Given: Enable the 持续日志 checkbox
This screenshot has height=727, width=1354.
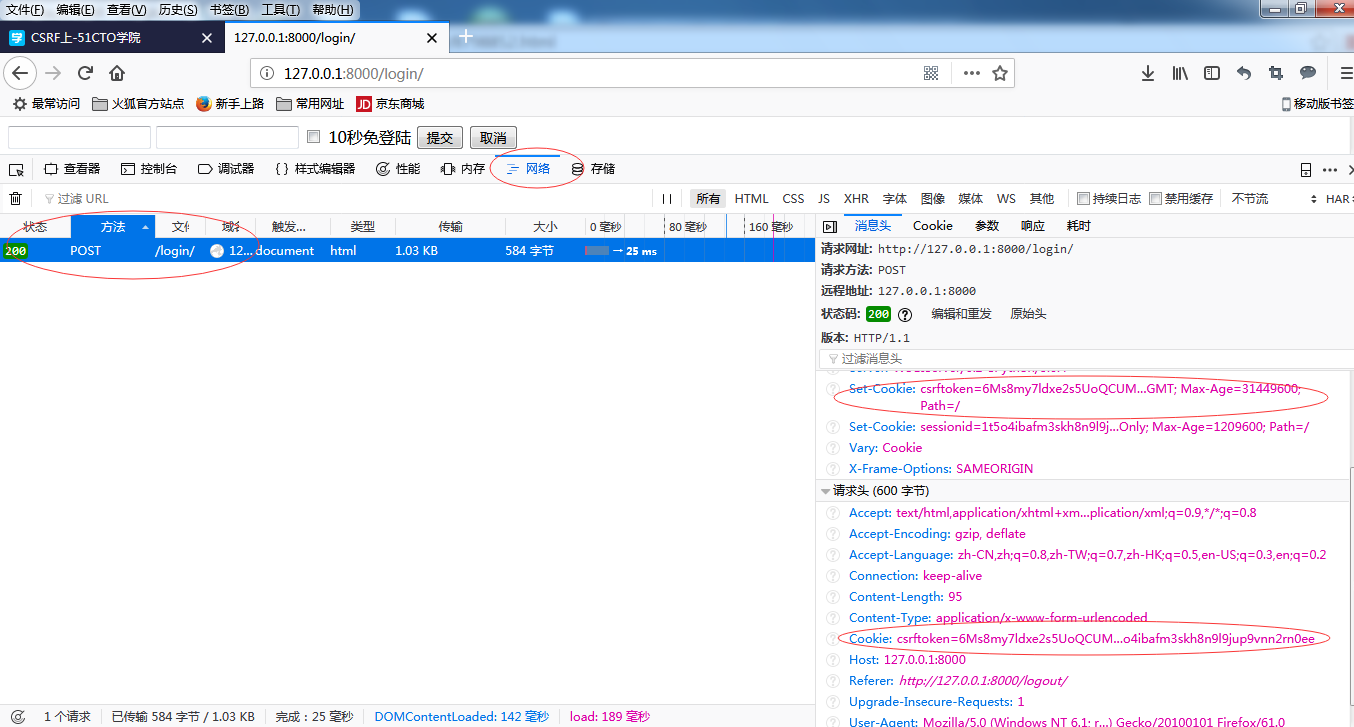Looking at the screenshot, I should coord(1083,198).
